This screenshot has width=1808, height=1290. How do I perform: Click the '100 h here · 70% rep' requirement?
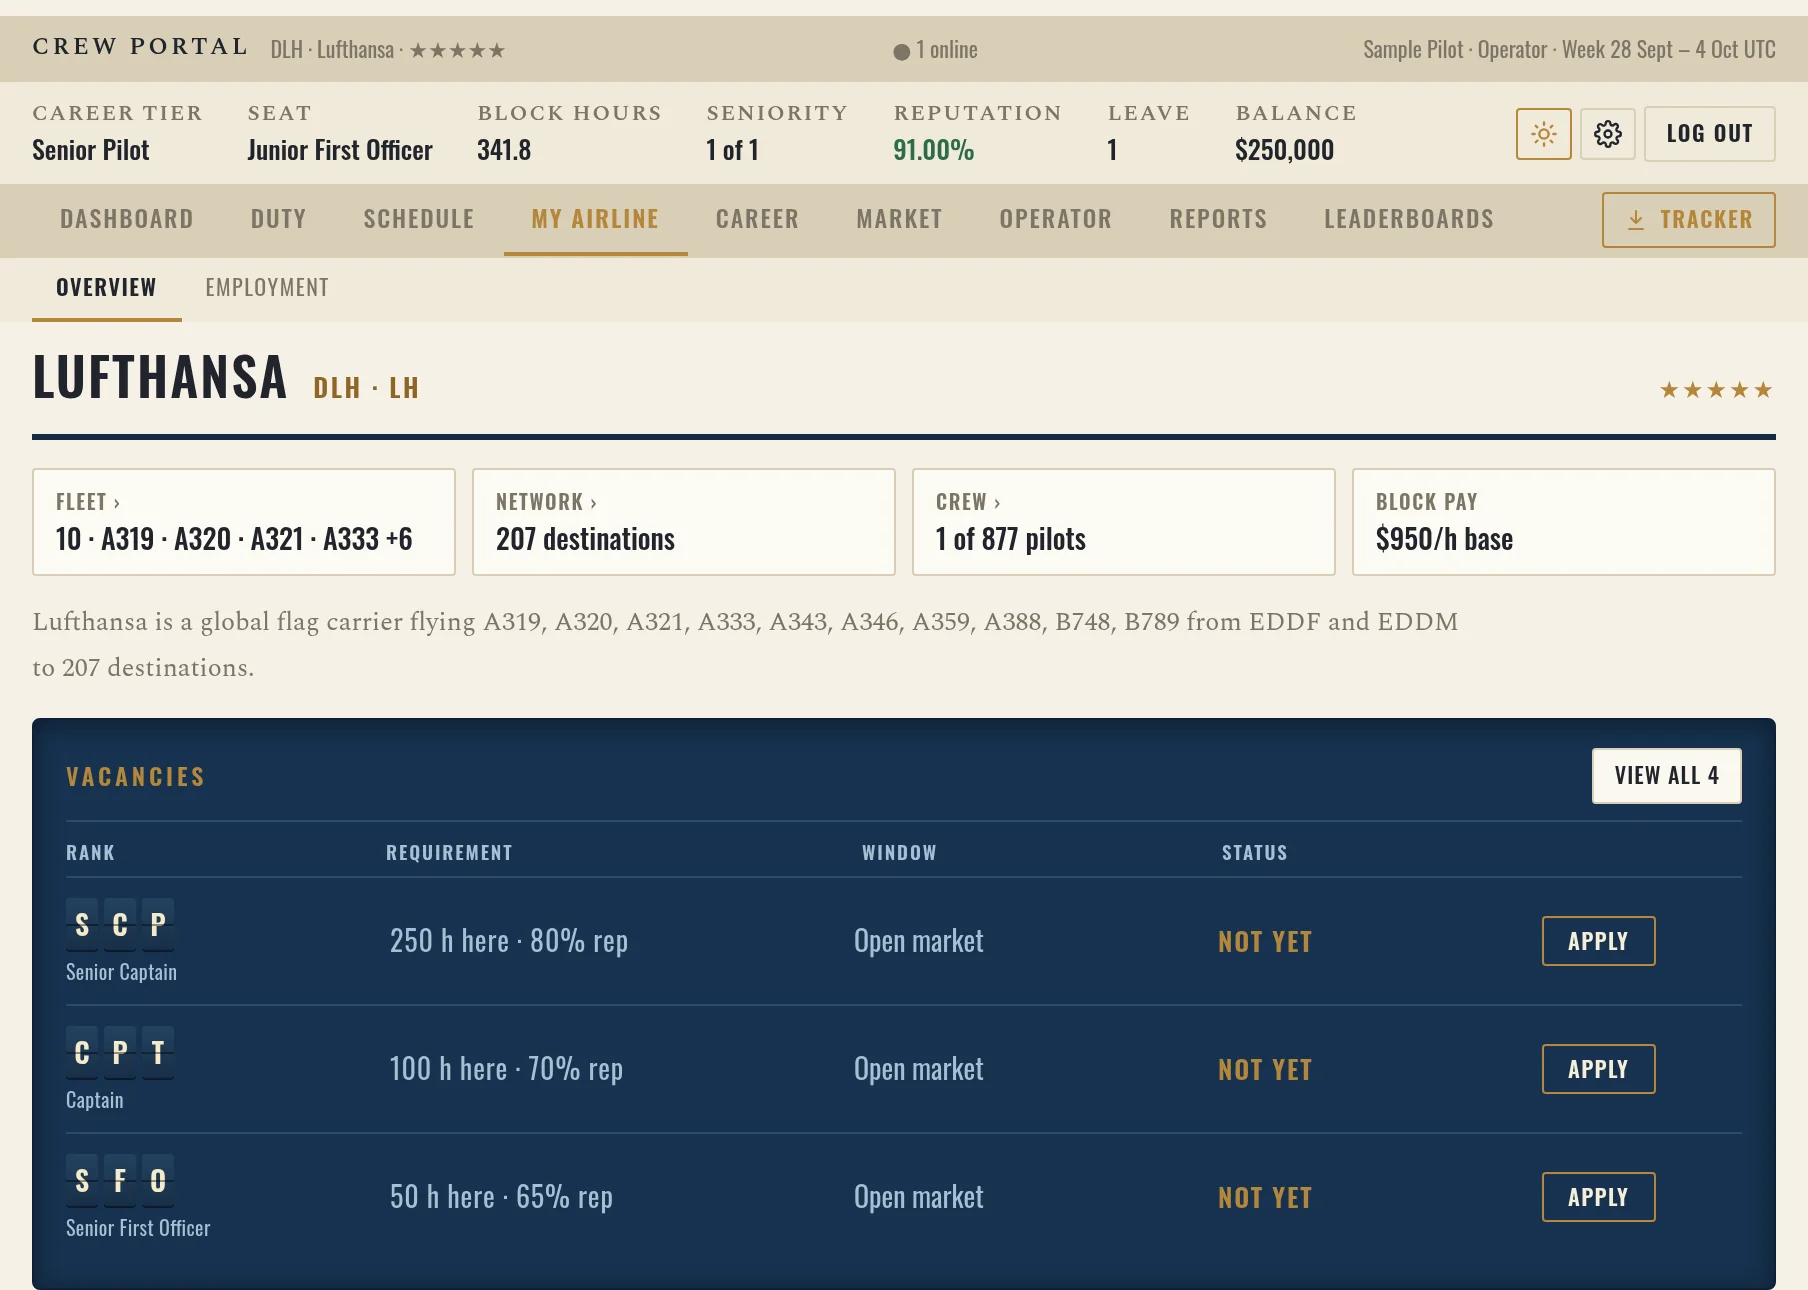[506, 1069]
